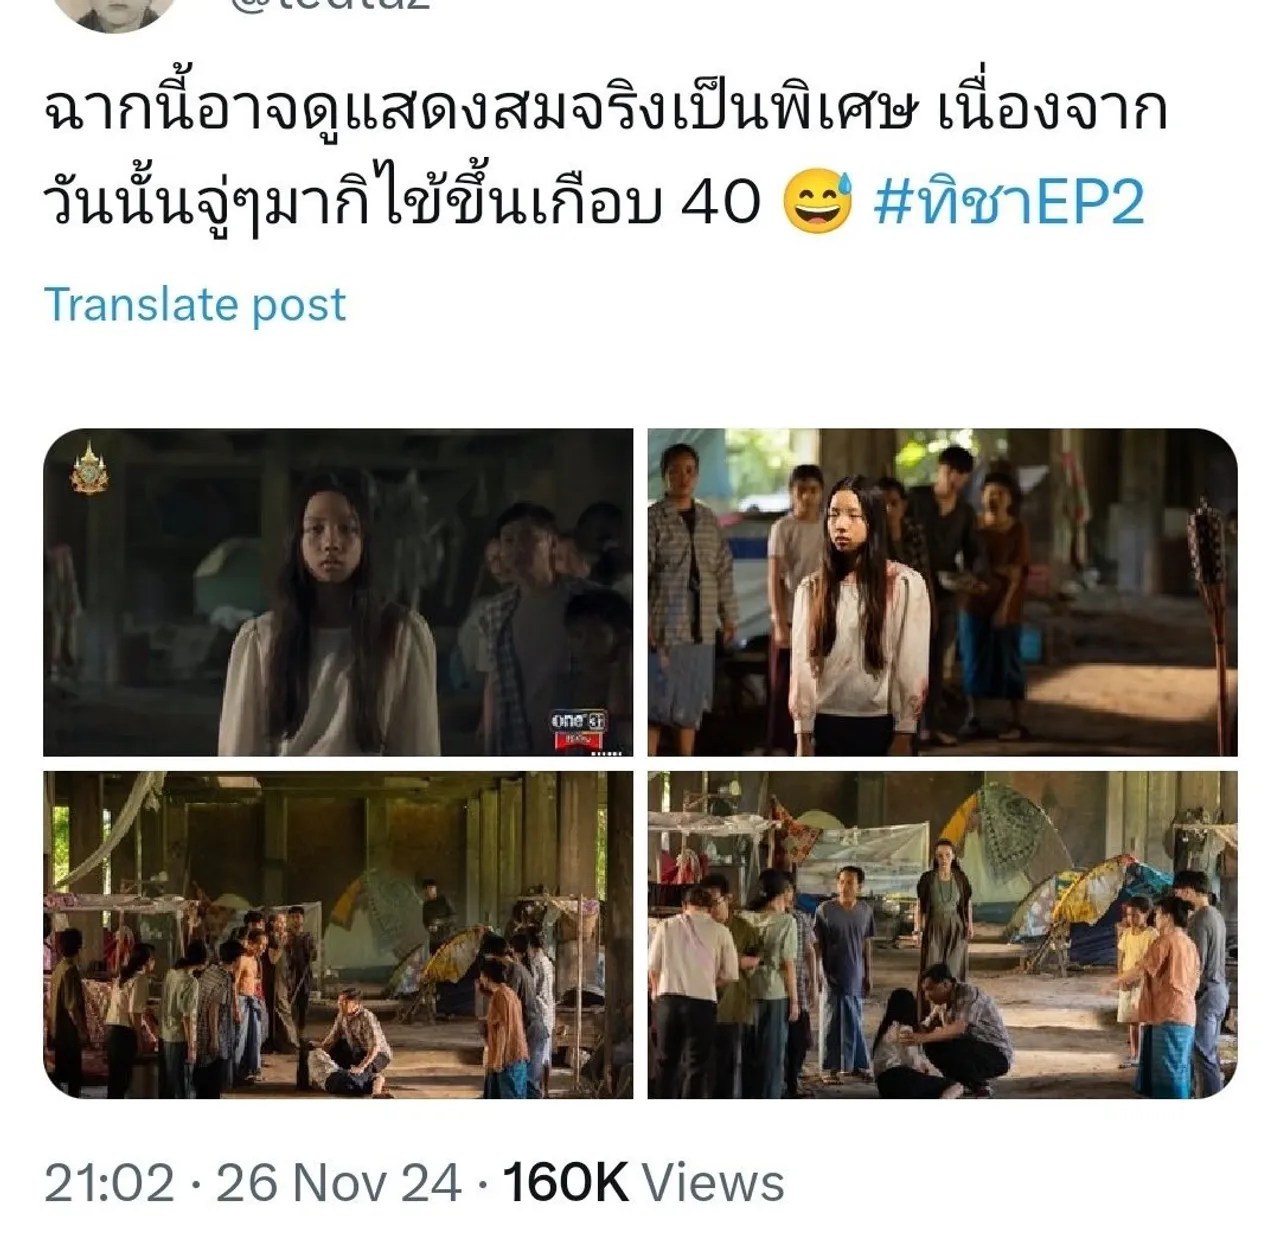
Task: Open the #ทิชาEP2 hashtag
Action: tap(1008, 202)
